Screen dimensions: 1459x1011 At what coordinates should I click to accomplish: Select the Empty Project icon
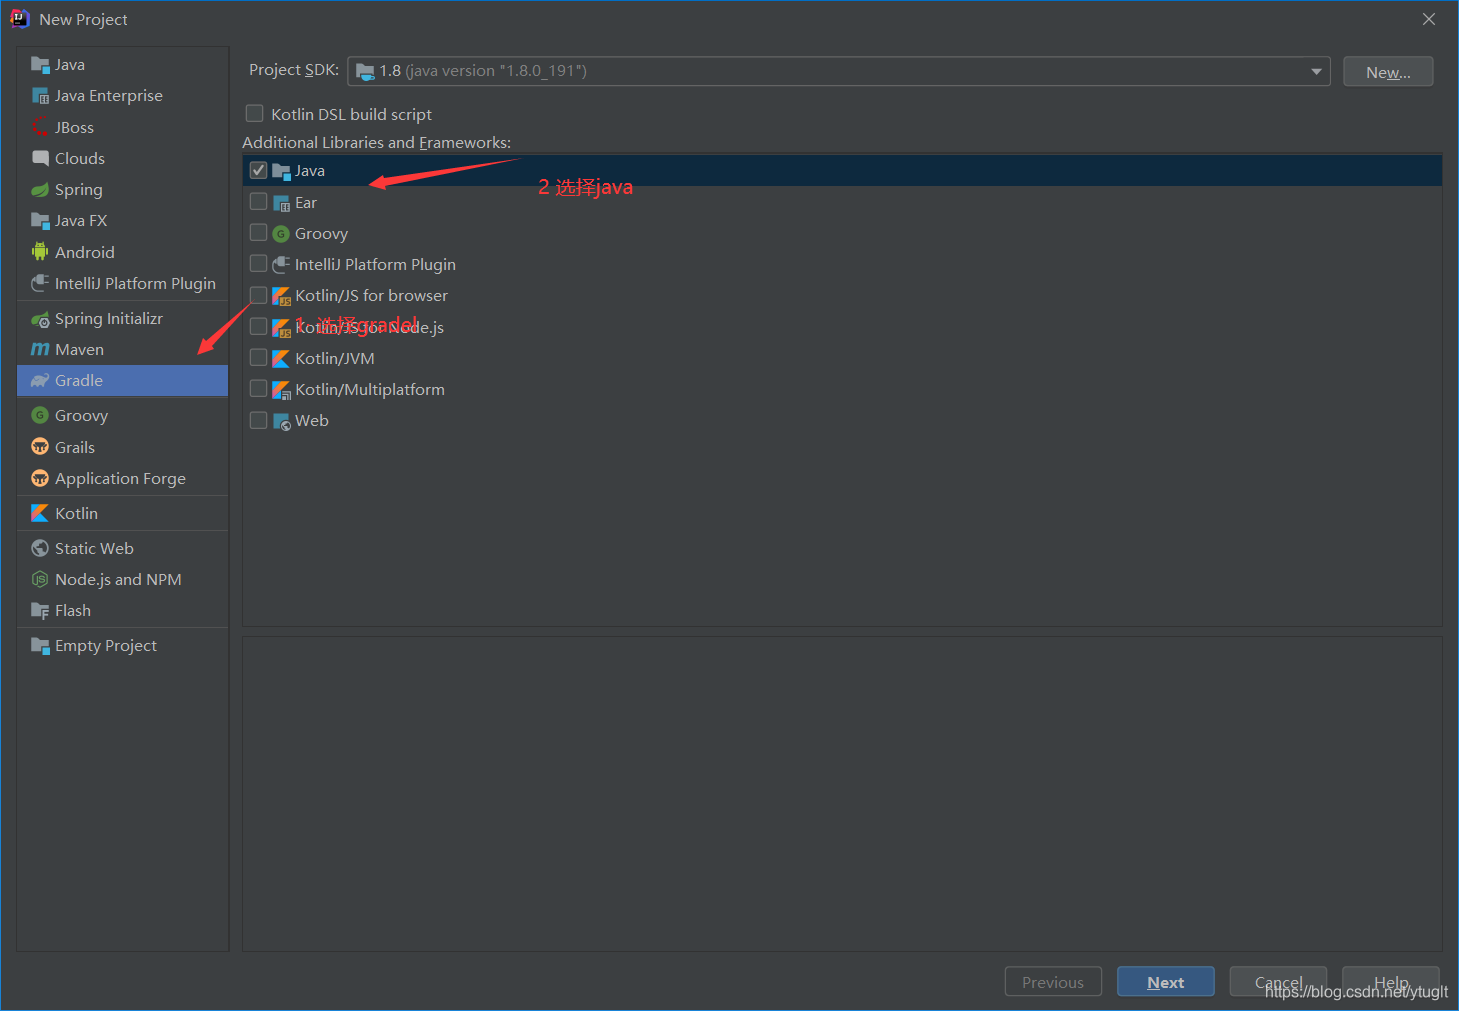[x=40, y=645]
